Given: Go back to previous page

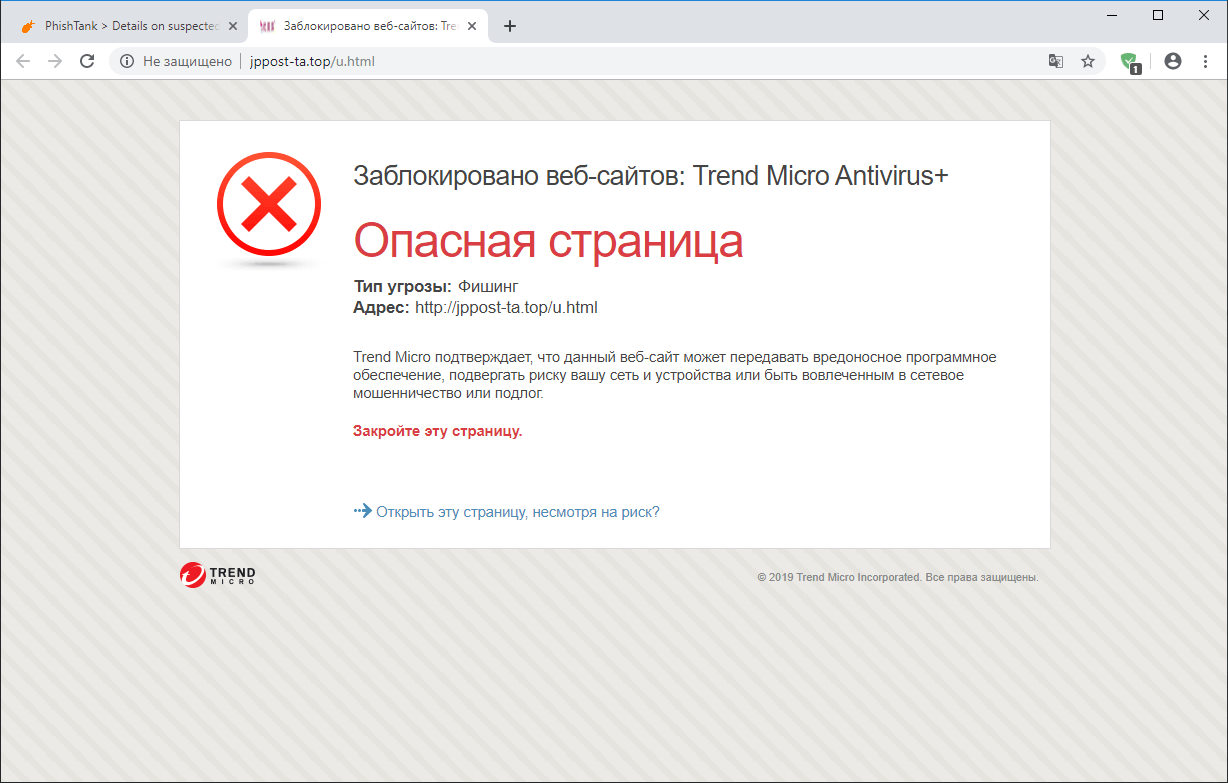Looking at the screenshot, I should 23,61.
